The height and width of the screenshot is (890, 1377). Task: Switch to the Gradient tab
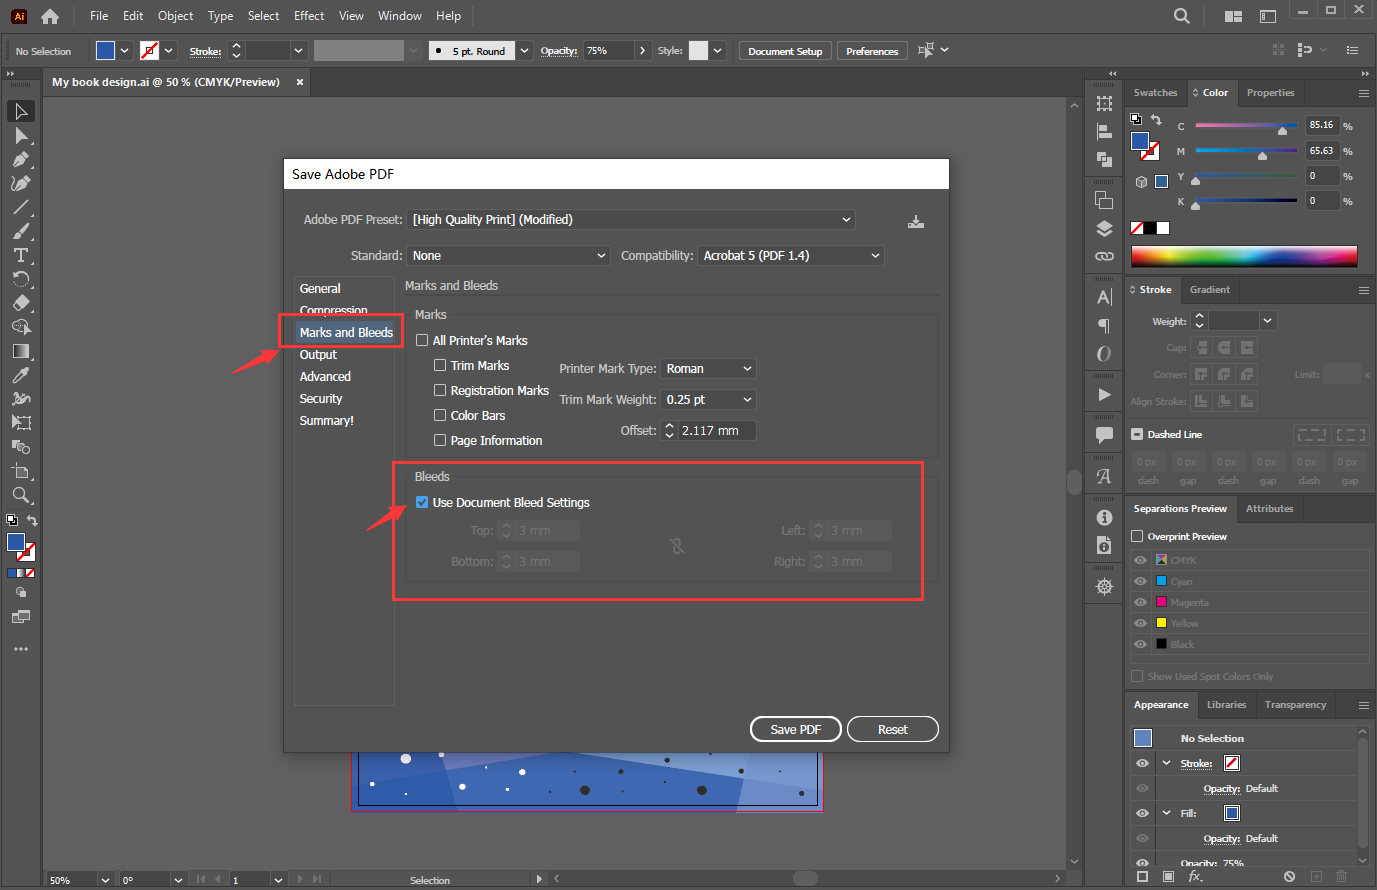click(1209, 290)
